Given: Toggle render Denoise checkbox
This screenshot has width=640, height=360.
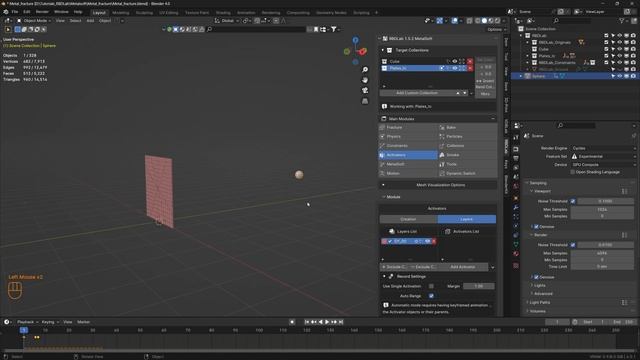Looking at the screenshot, I should pos(536,277).
